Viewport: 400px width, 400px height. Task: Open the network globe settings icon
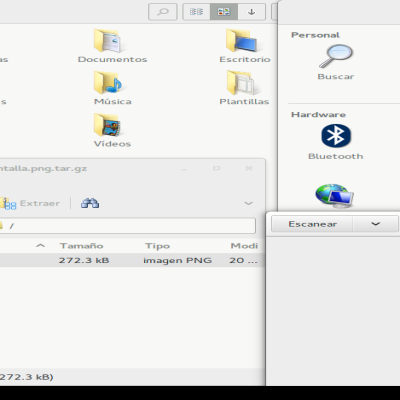coord(335,196)
